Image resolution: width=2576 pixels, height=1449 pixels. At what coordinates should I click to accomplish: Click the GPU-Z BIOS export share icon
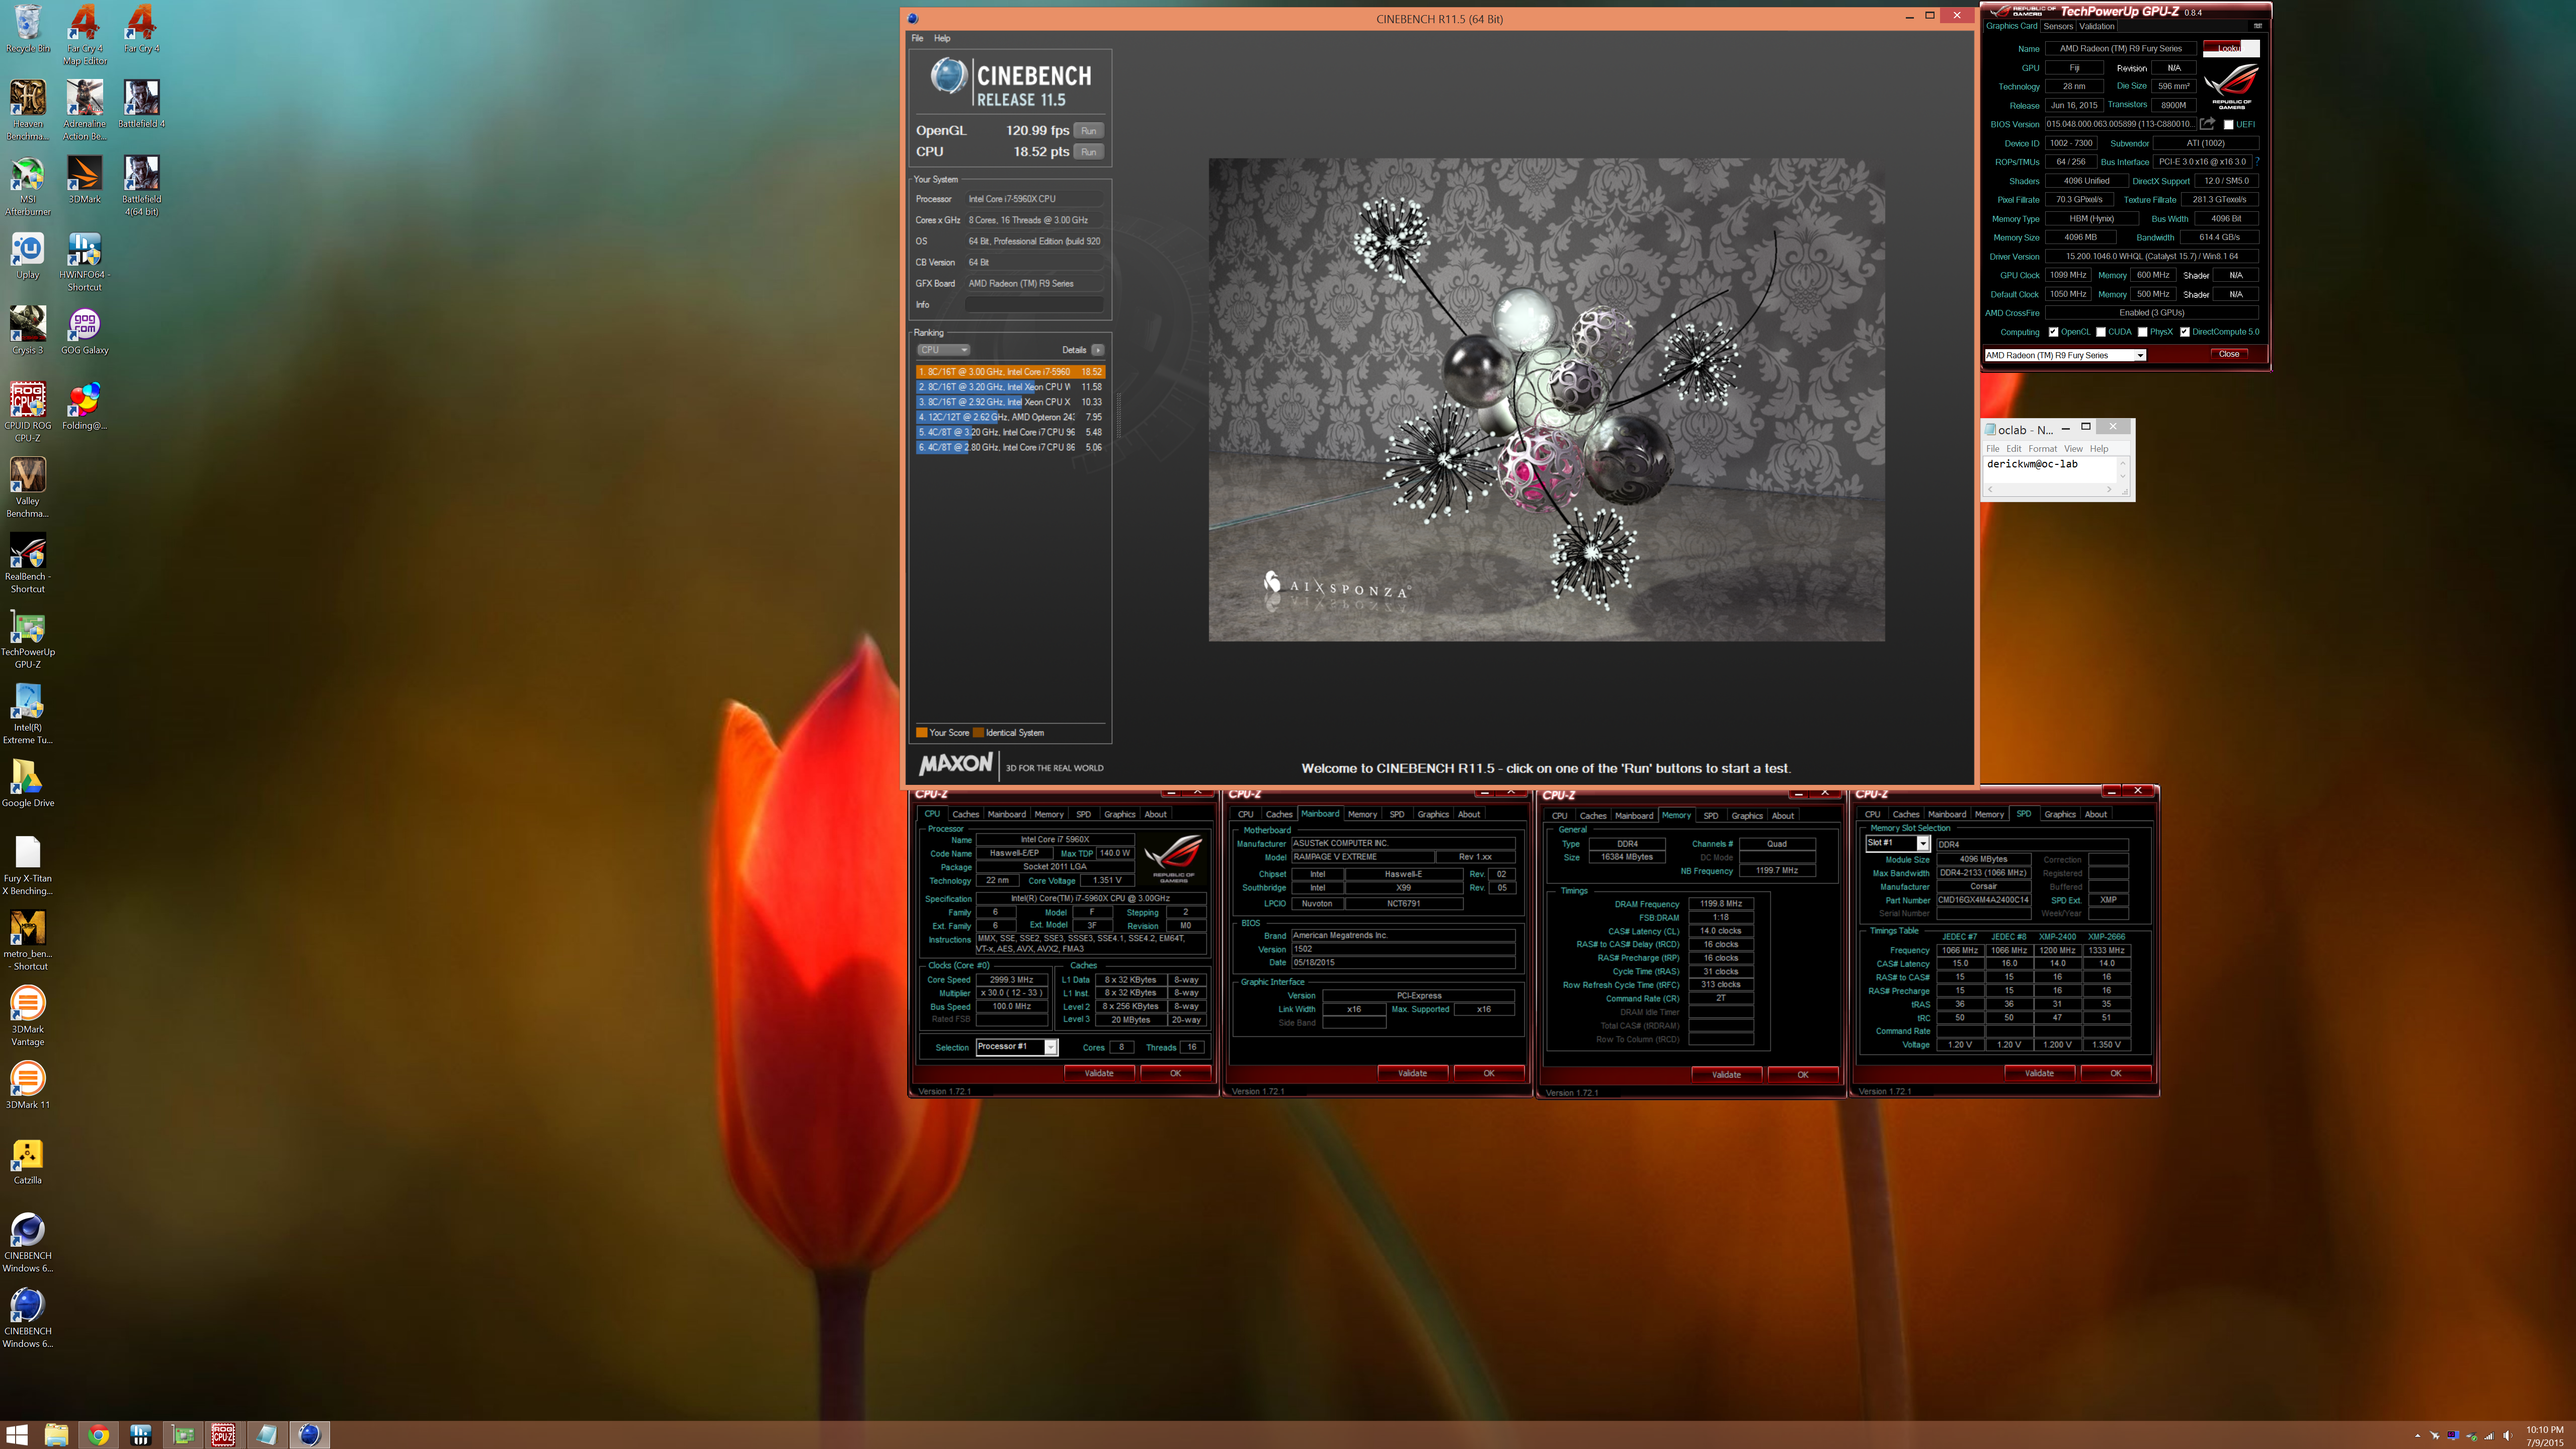click(2207, 124)
